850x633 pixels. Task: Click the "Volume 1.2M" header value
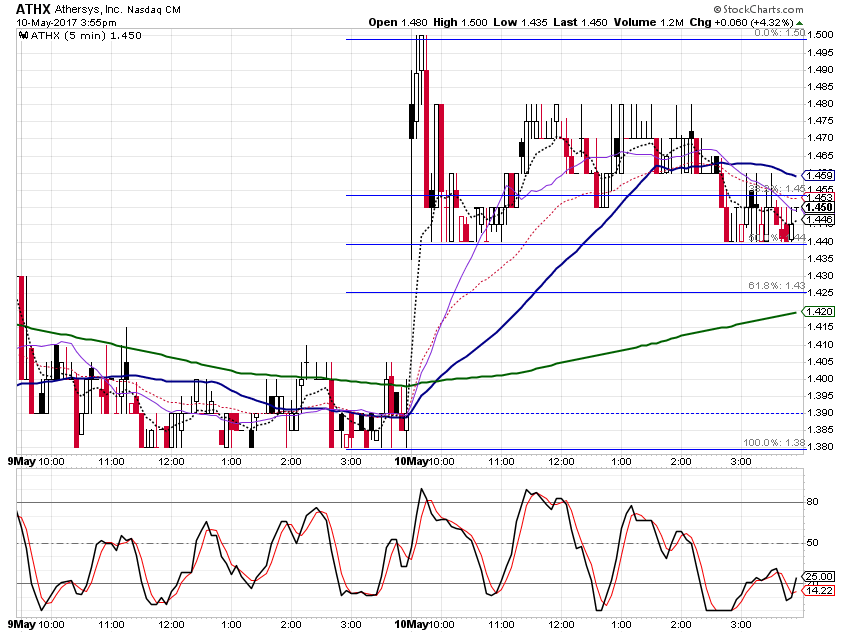tap(648, 23)
